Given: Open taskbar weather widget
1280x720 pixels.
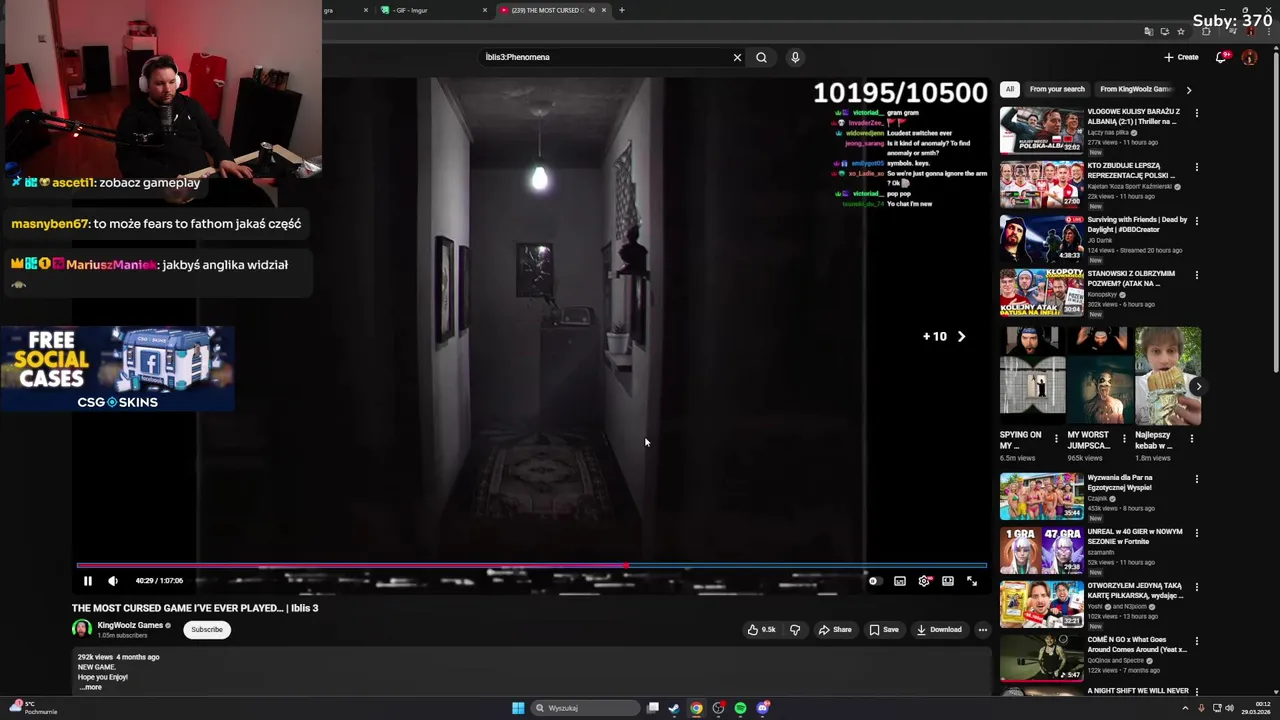Looking at the screenshot, I should pos(32,708).
